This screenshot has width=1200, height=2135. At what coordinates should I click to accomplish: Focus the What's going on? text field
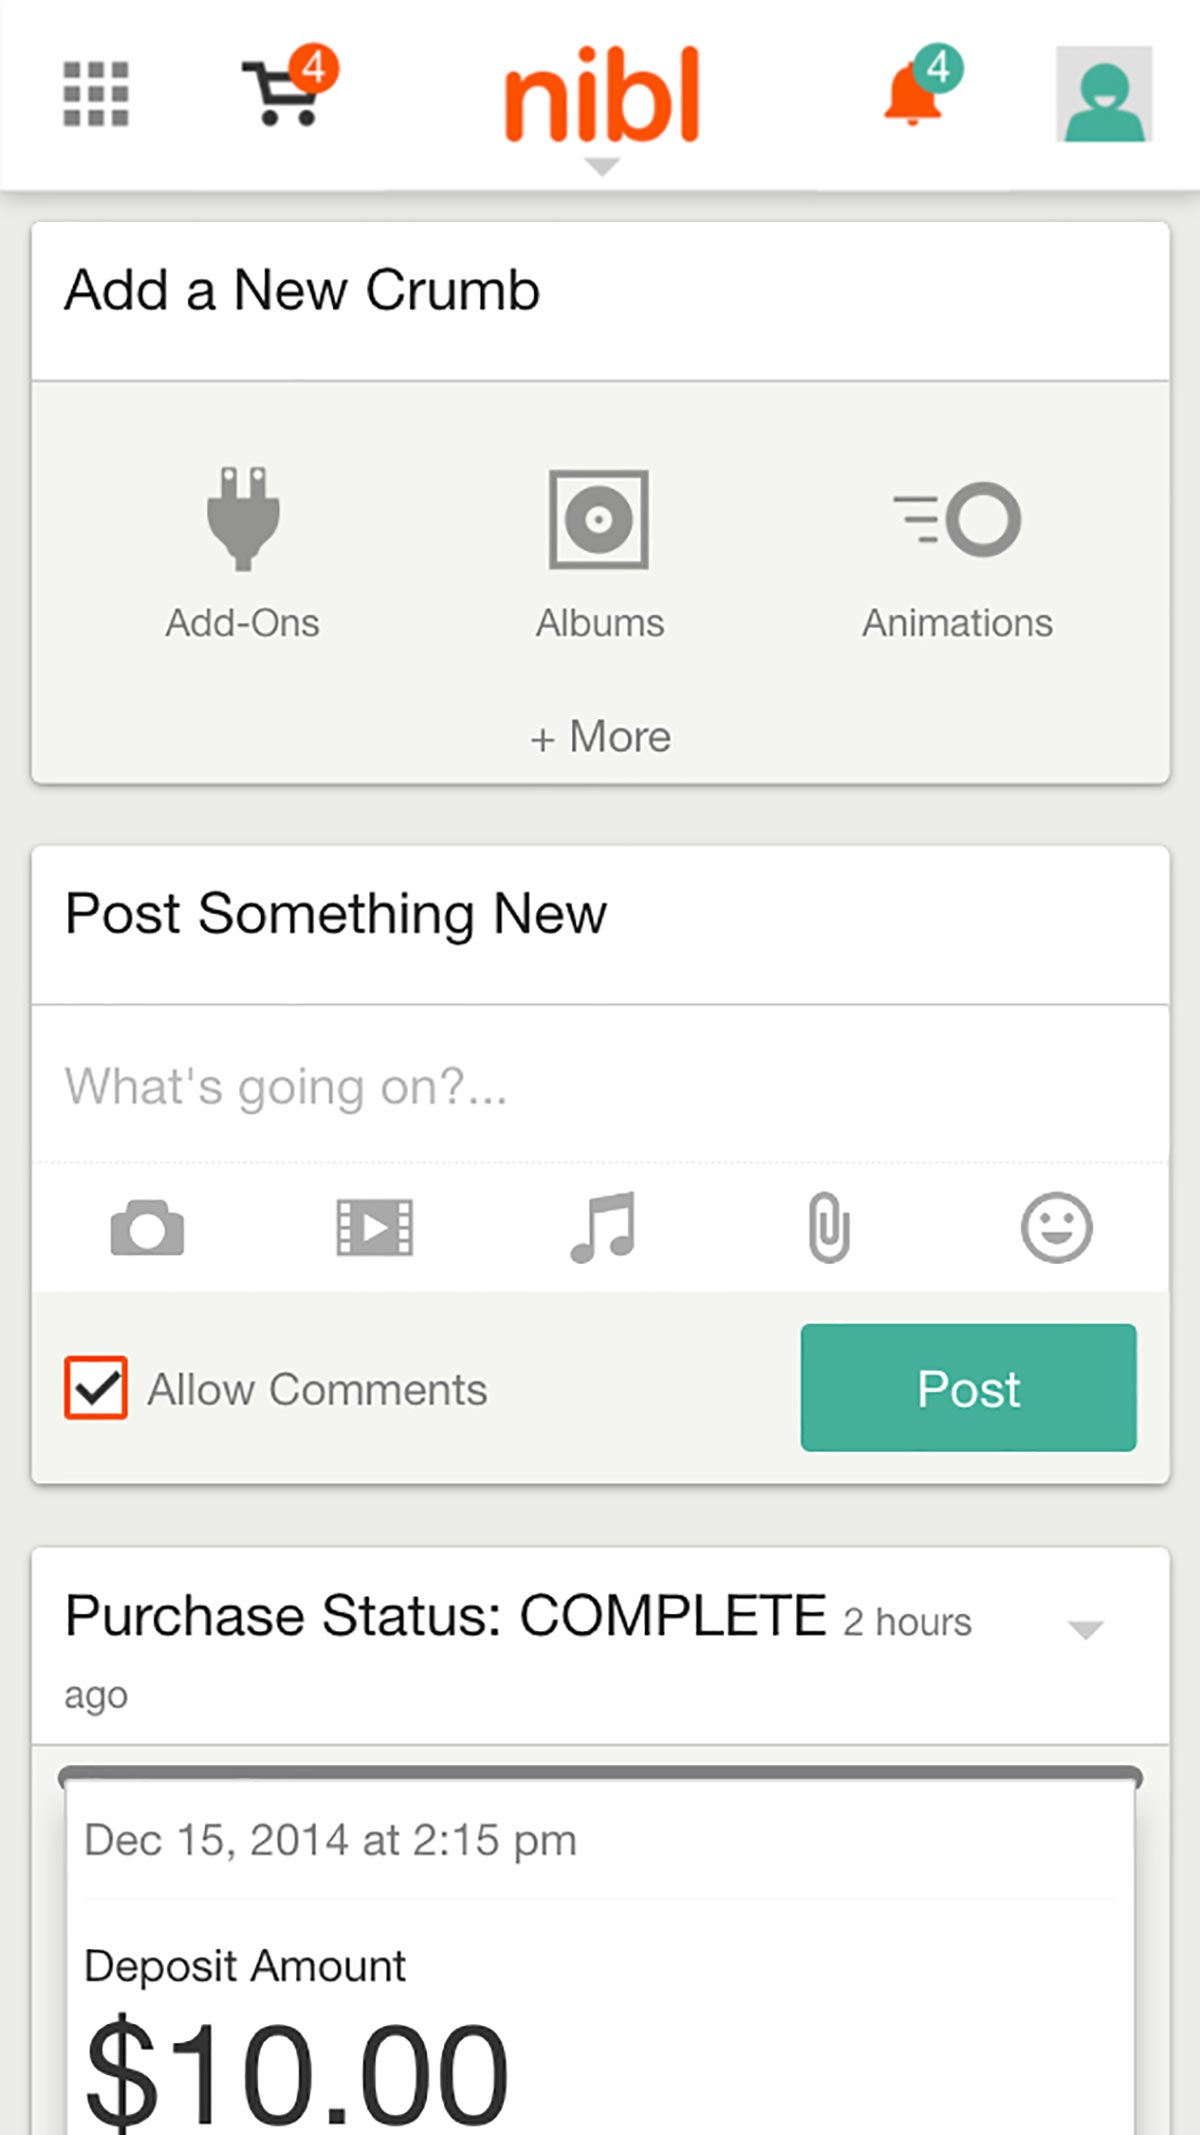[600, 1085]
